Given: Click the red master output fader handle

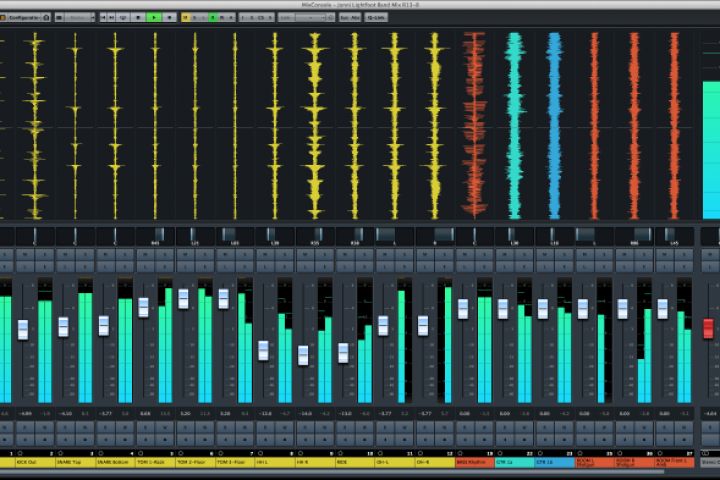Looking at the screenshot, I should pos(708,329).
